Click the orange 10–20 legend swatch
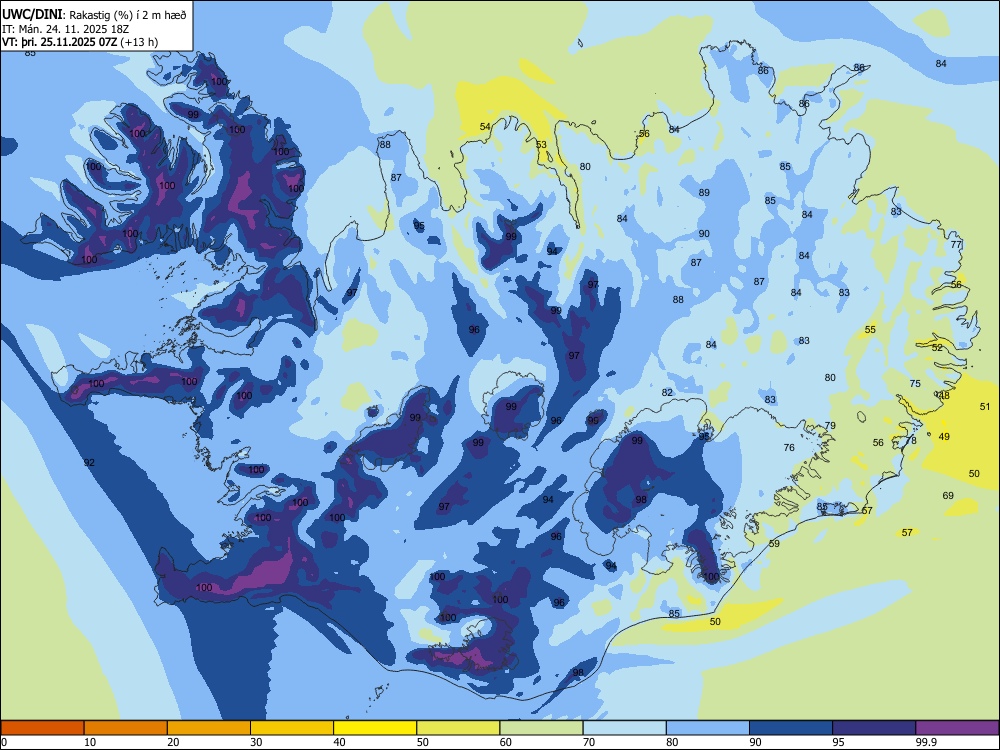 pyautogui.click(x=126, y=728)
